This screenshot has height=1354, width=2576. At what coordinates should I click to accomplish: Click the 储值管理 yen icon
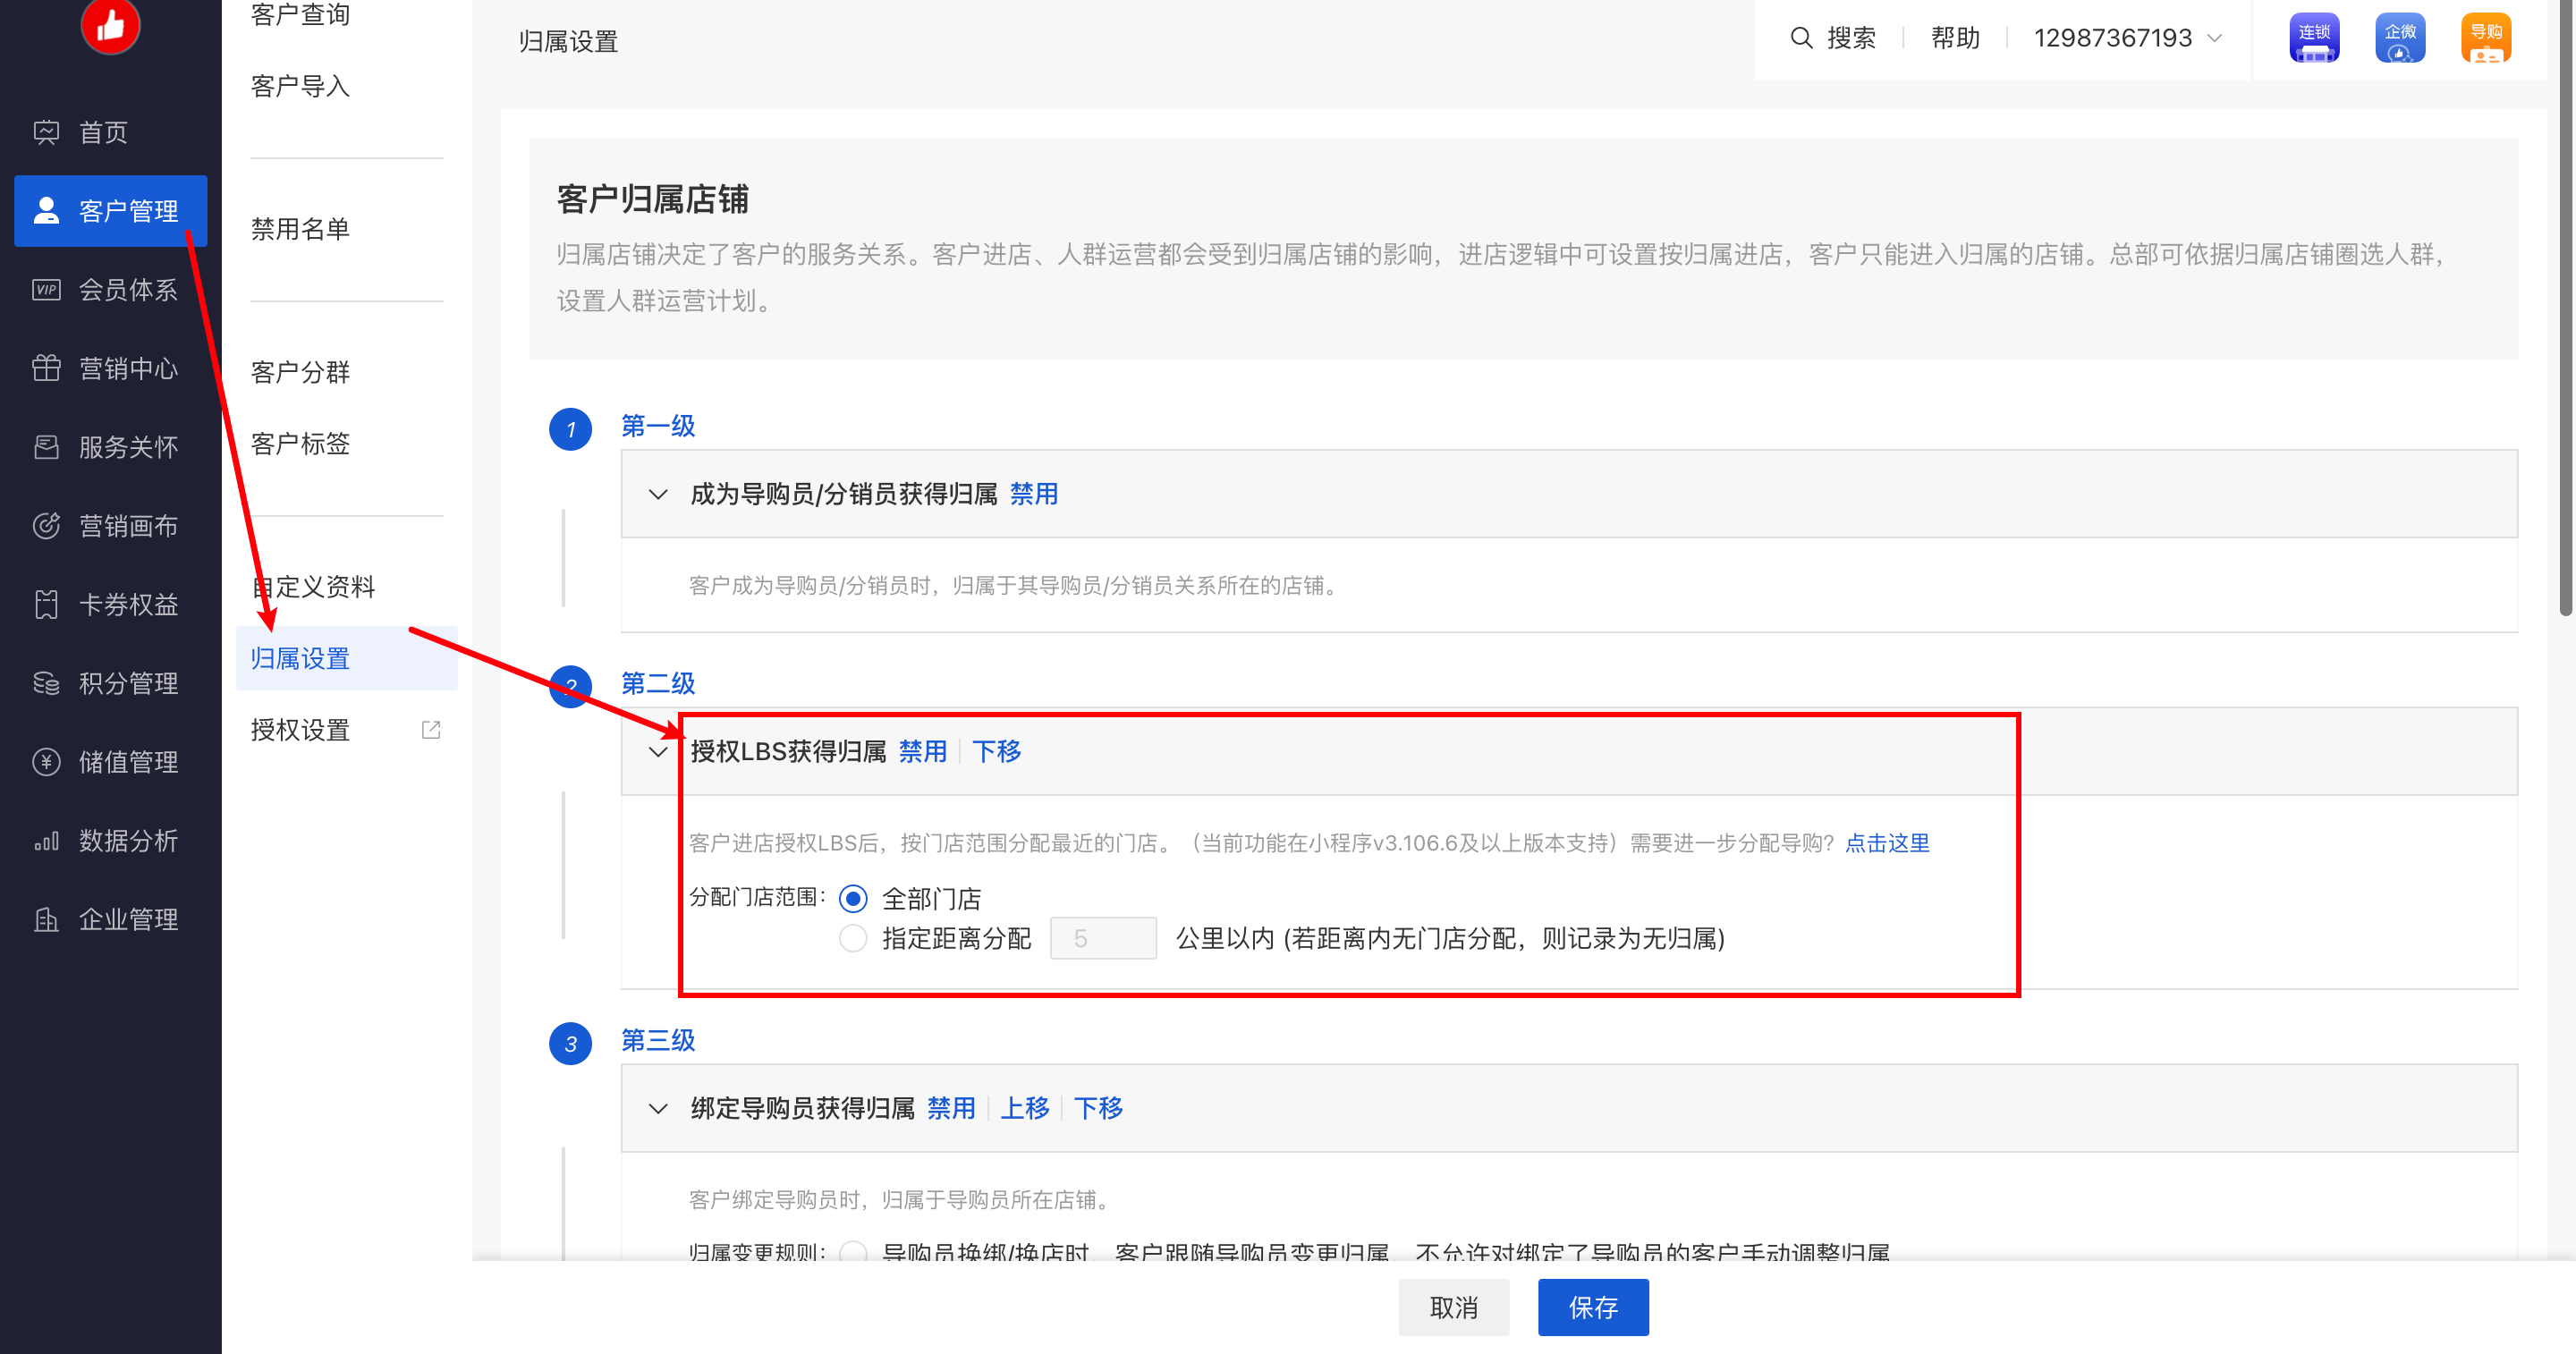click(46, 761)
